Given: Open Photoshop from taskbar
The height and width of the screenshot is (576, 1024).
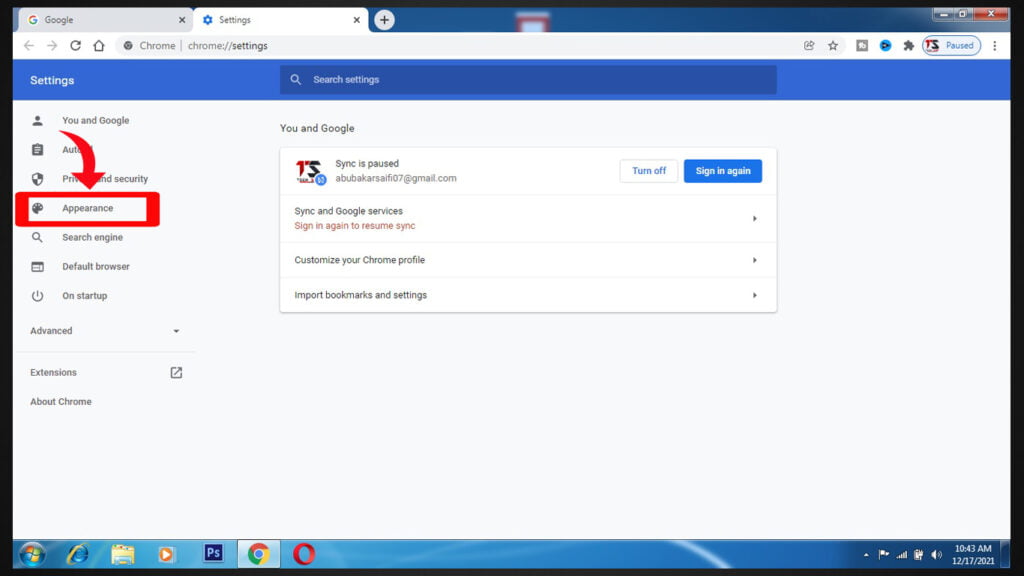Looking at the screenshot, I should 214,554.
